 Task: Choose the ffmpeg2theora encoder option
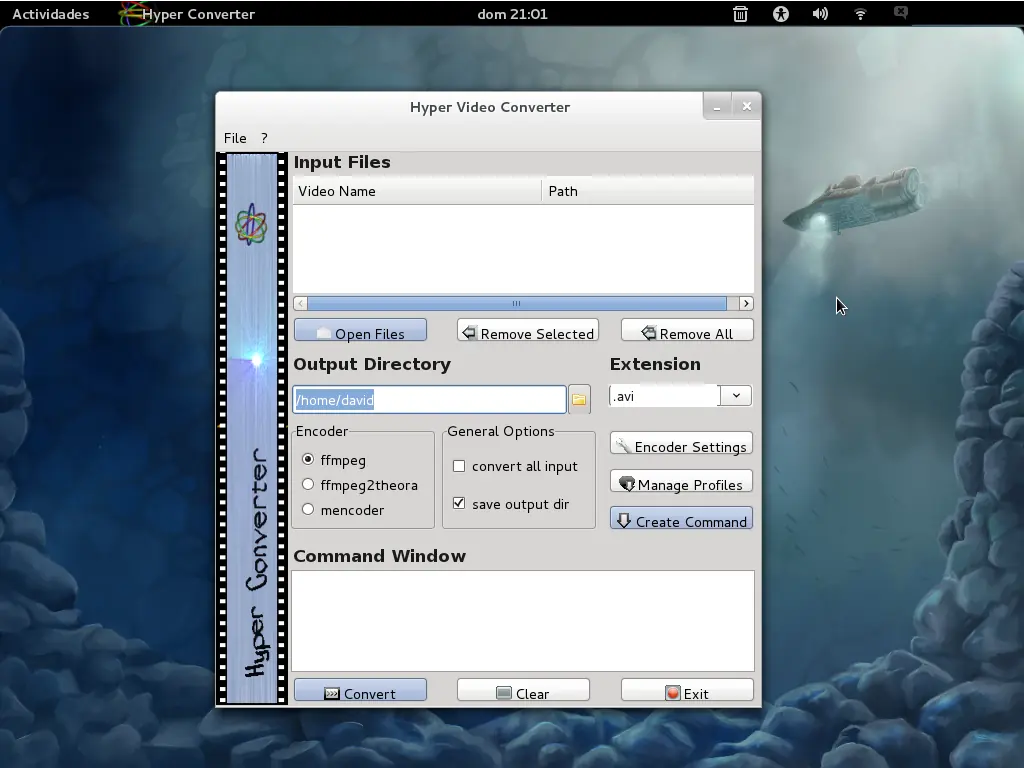point(308,485)
